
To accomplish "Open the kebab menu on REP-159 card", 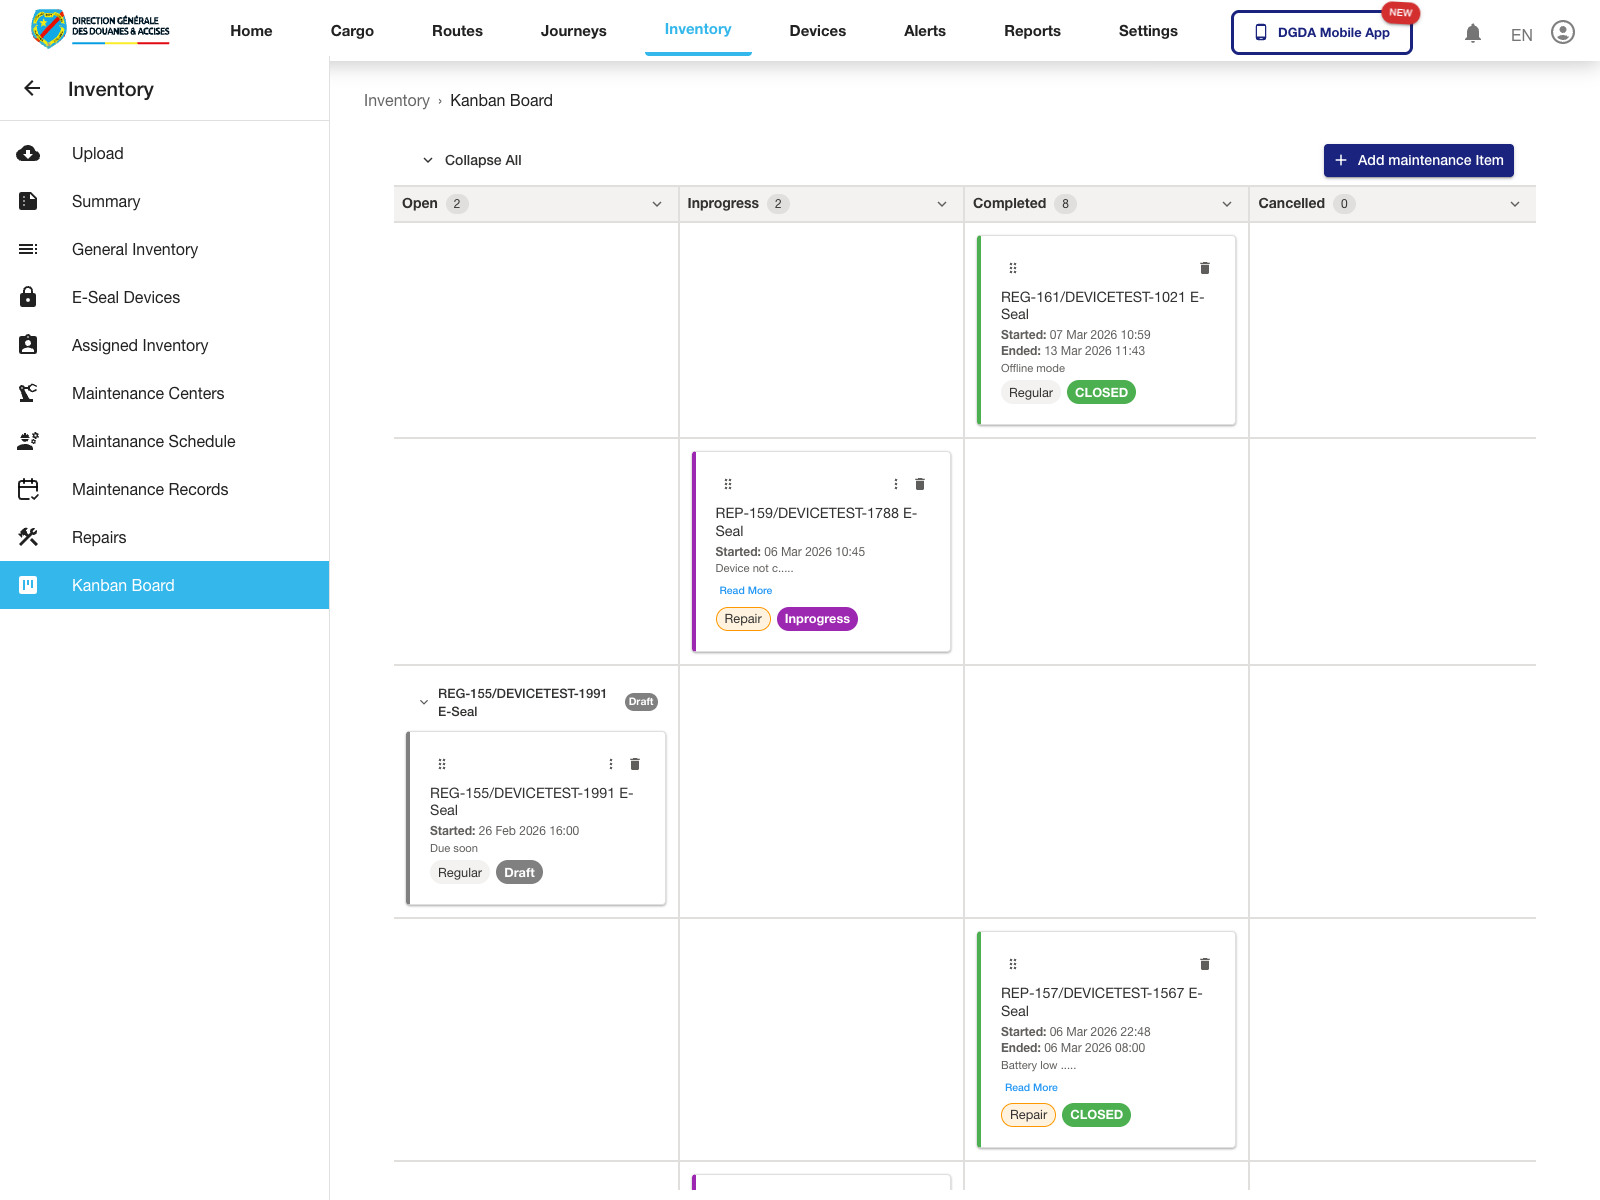I will coord(895,483).
